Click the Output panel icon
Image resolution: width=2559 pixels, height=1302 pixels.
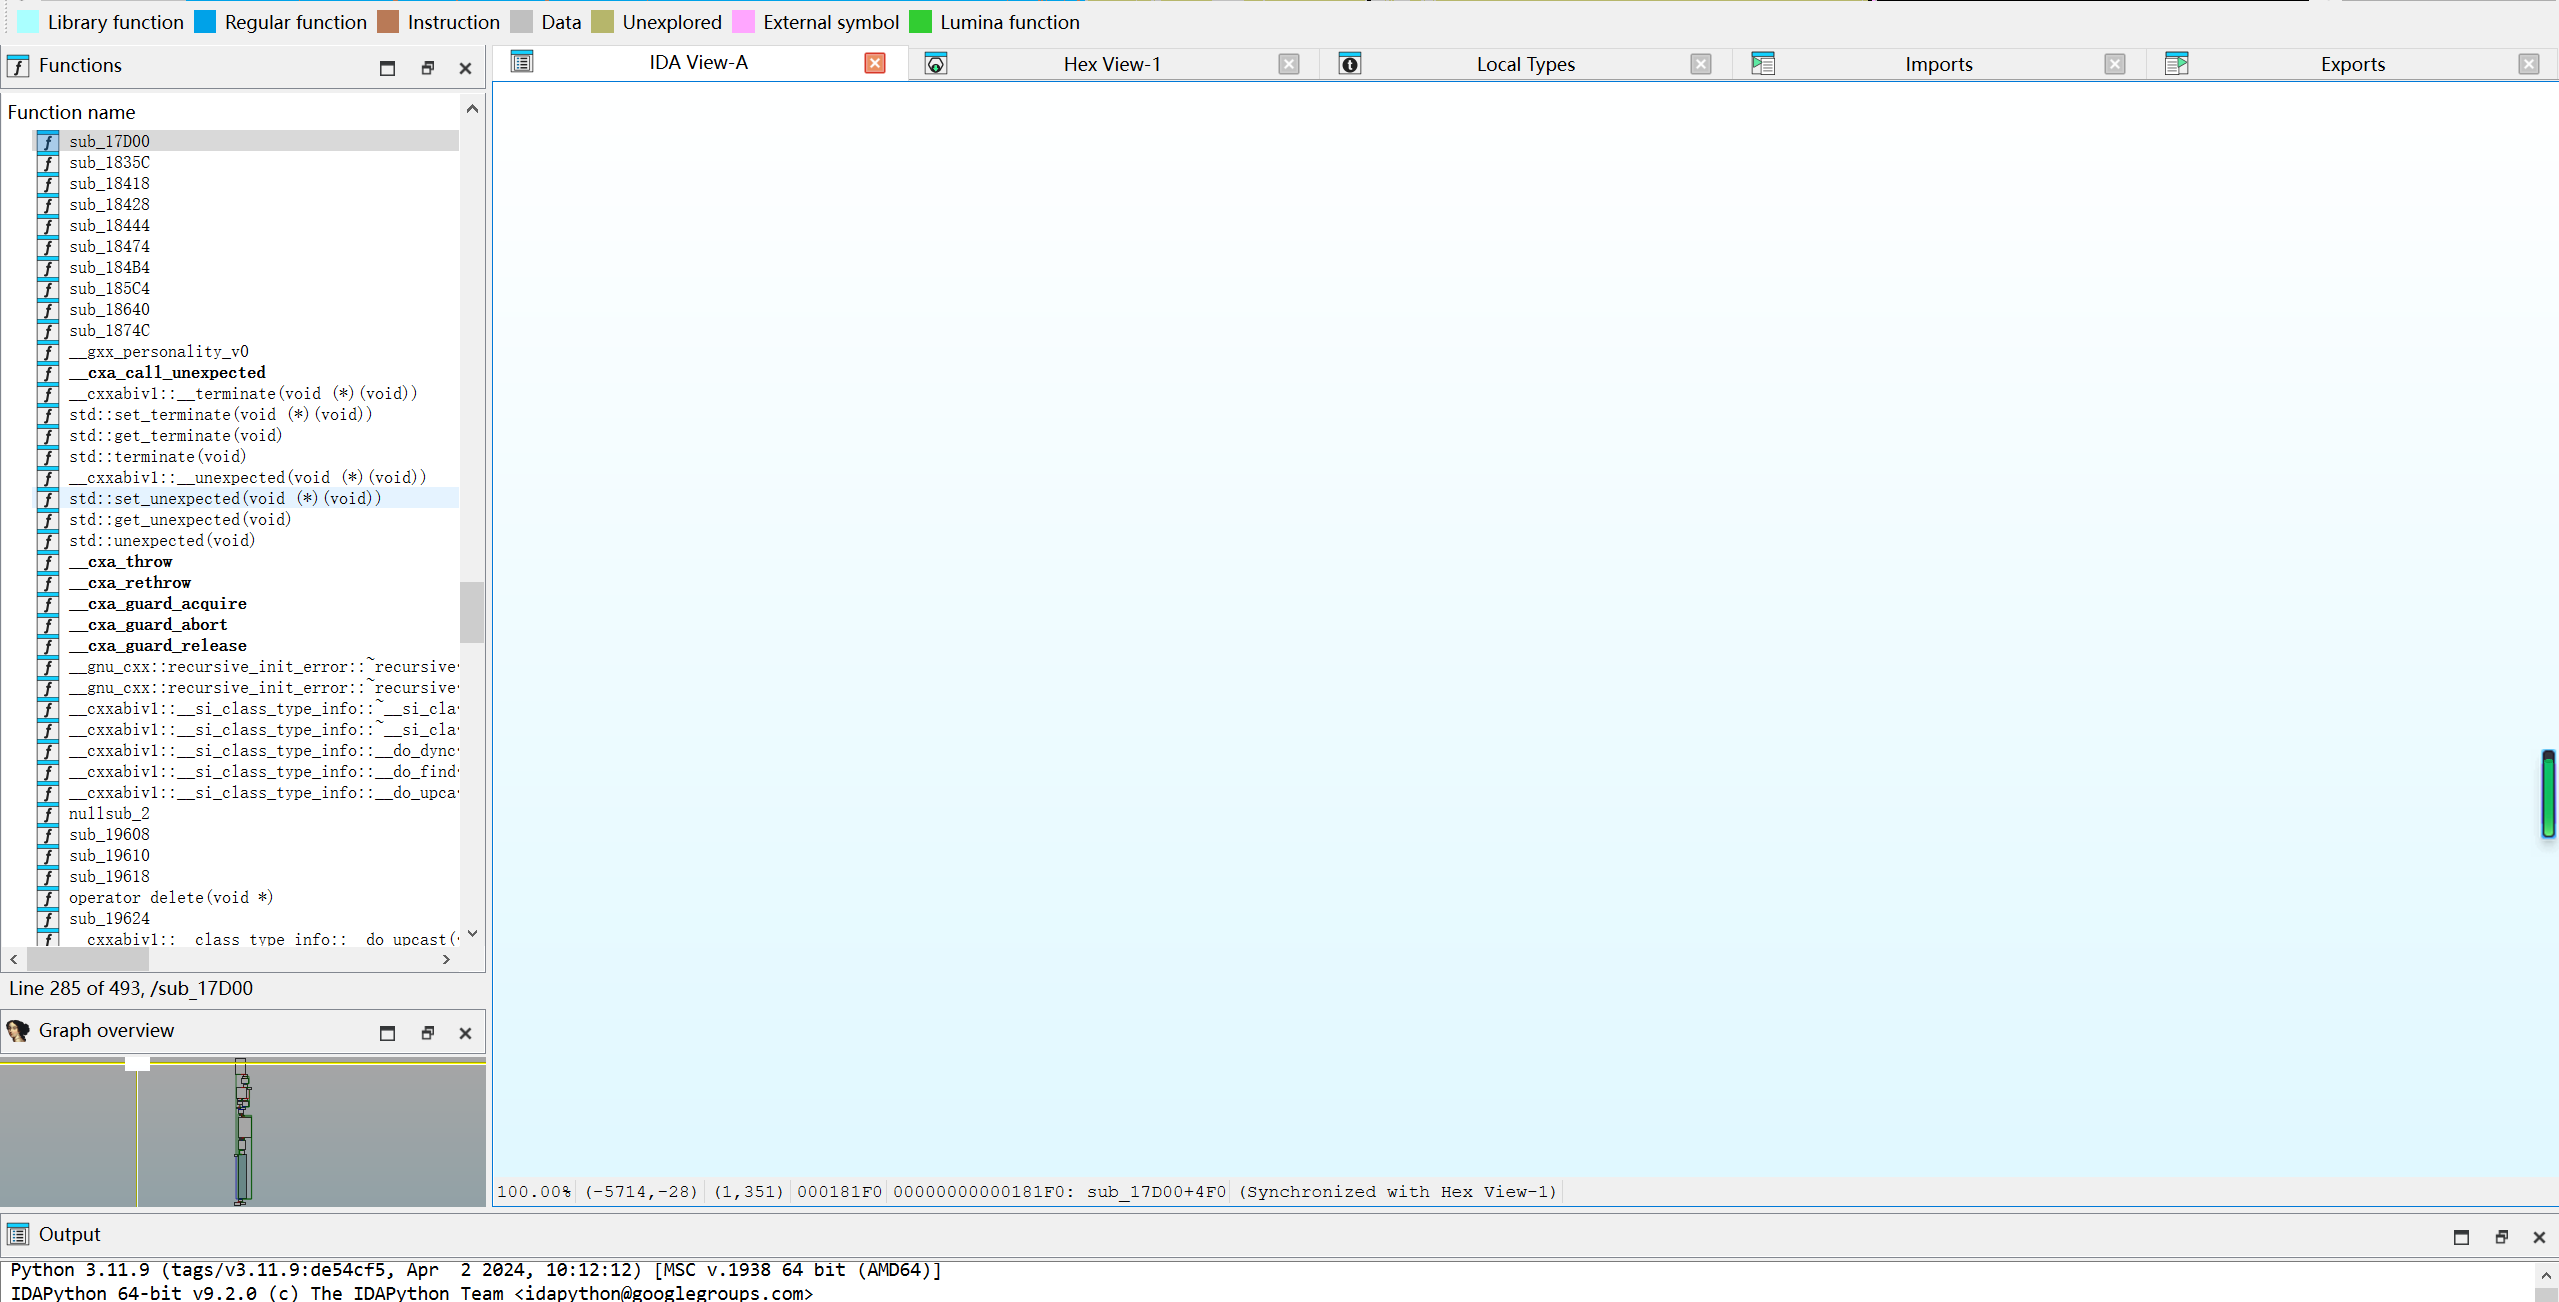click(18, 1235)
